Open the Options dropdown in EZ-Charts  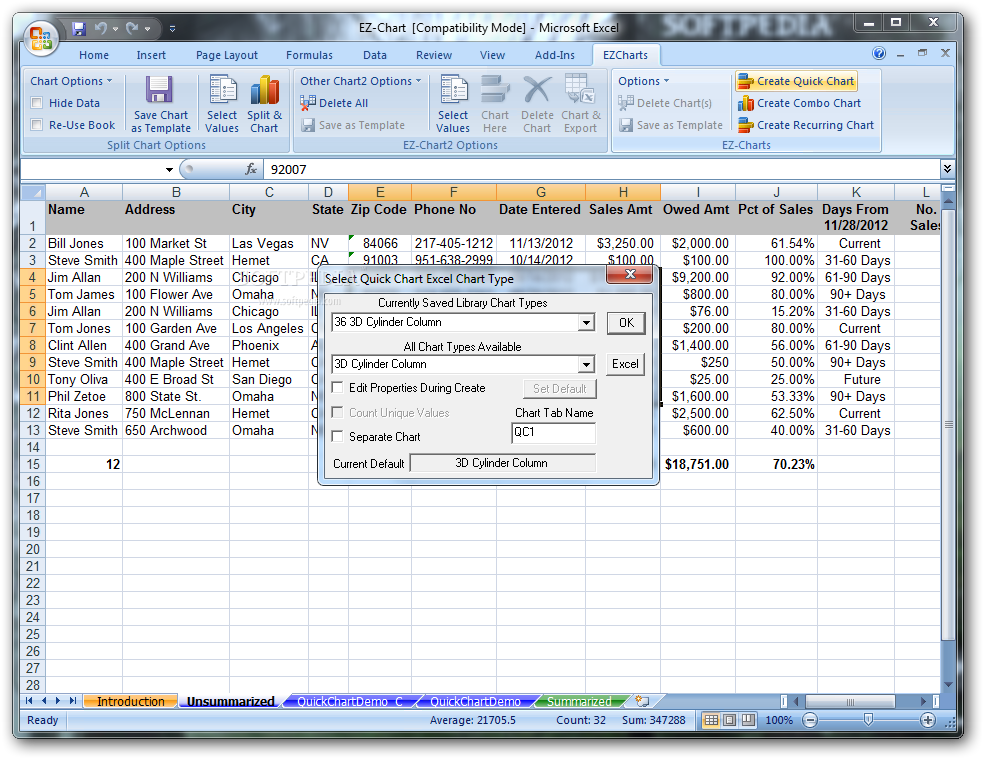click(643, 81)
